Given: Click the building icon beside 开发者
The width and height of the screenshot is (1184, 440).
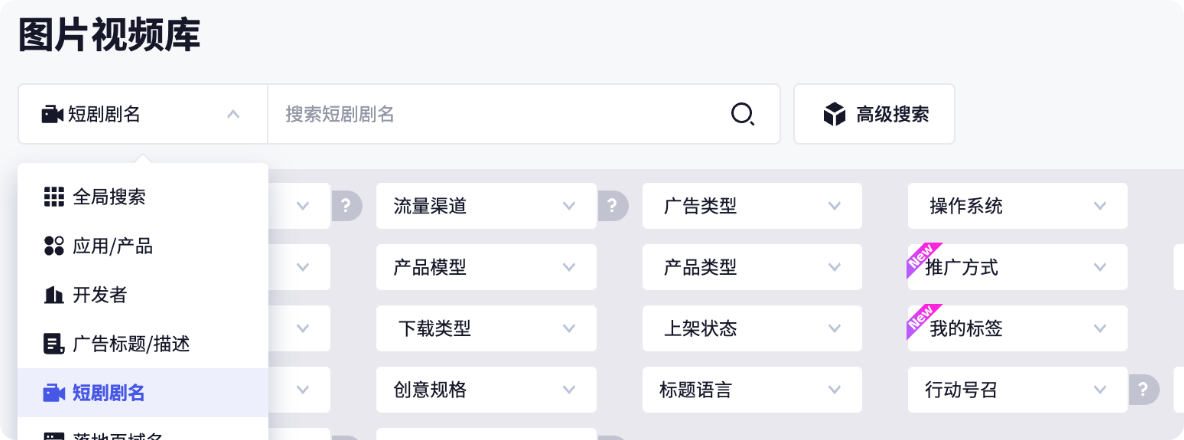Looking at the screenshot, I should point(54,295).
